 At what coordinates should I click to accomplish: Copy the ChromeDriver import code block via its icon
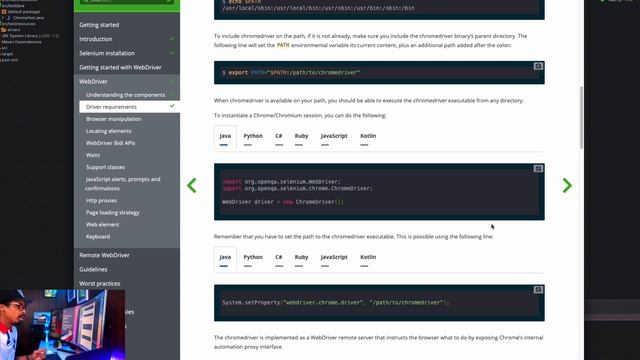pos(538,169)
